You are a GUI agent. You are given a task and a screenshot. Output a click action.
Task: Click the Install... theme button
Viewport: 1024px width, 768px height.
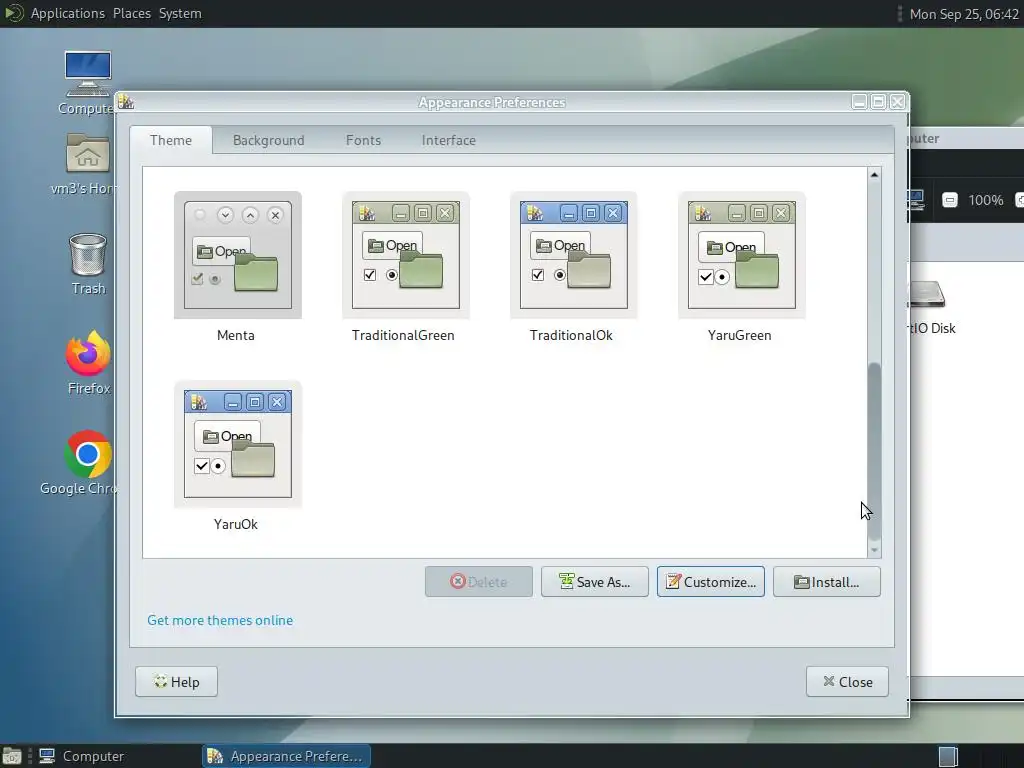(827, 582)
